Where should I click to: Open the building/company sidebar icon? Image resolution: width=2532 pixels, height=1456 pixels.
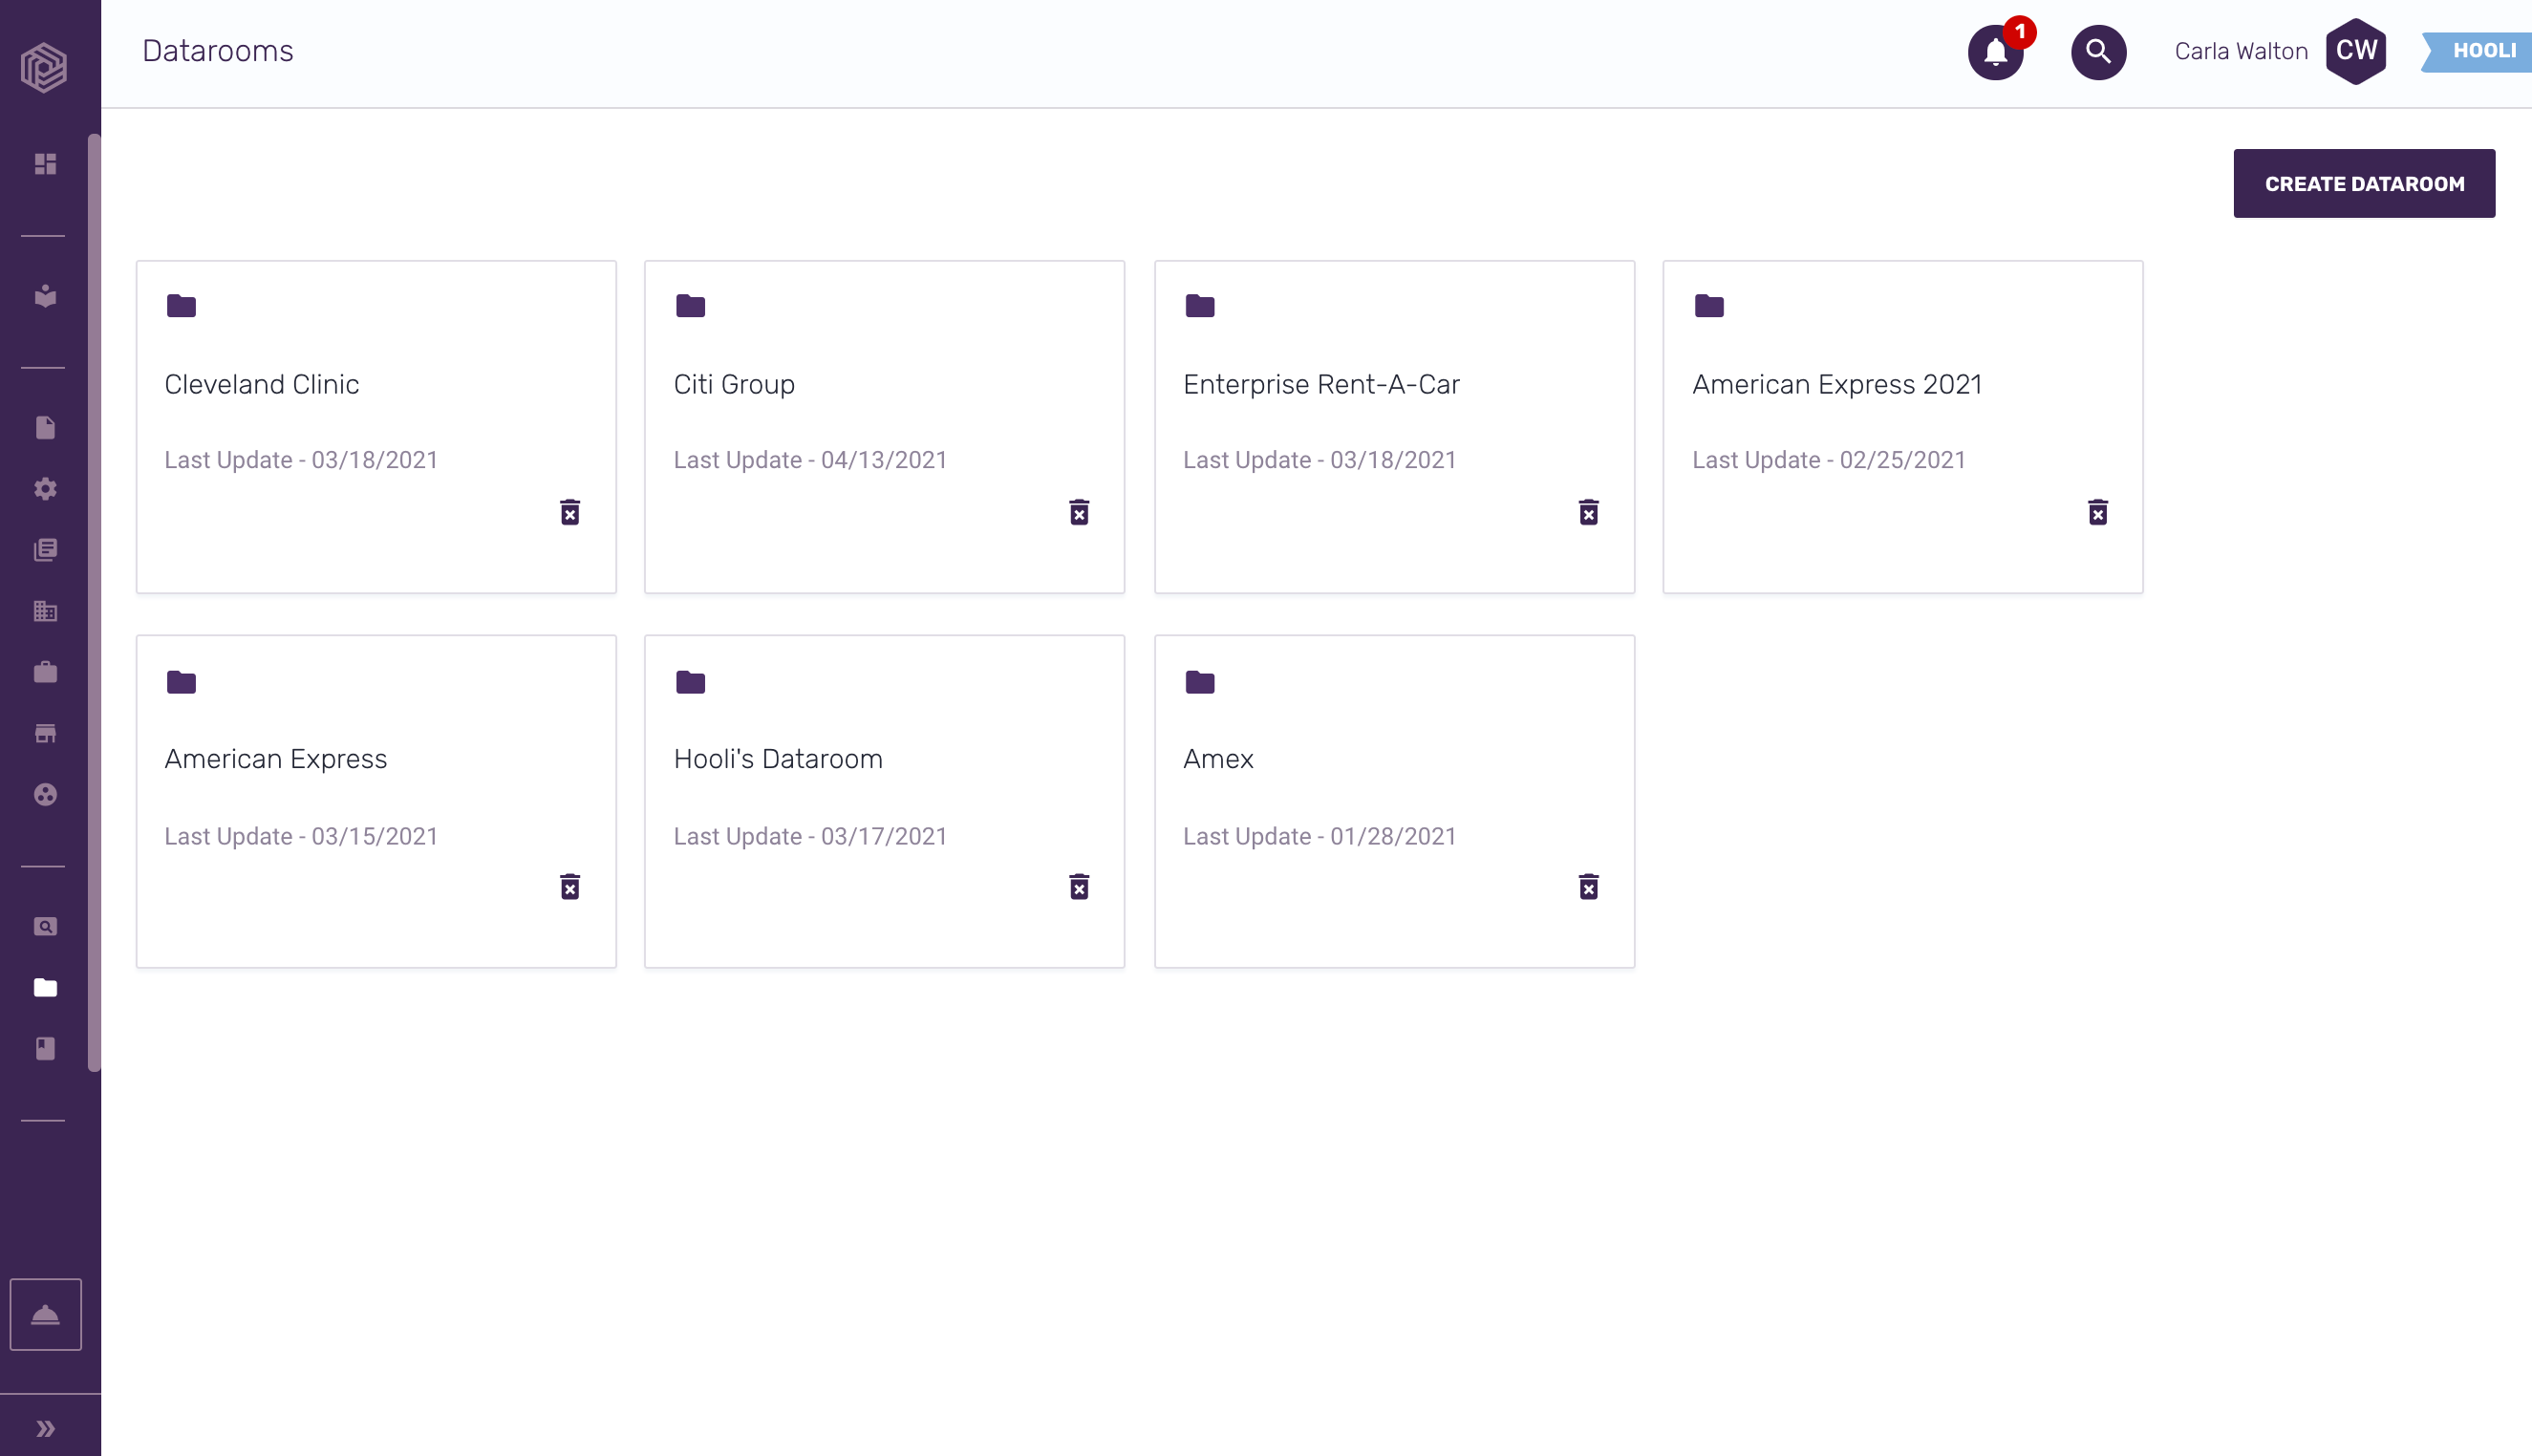point(45,611)
